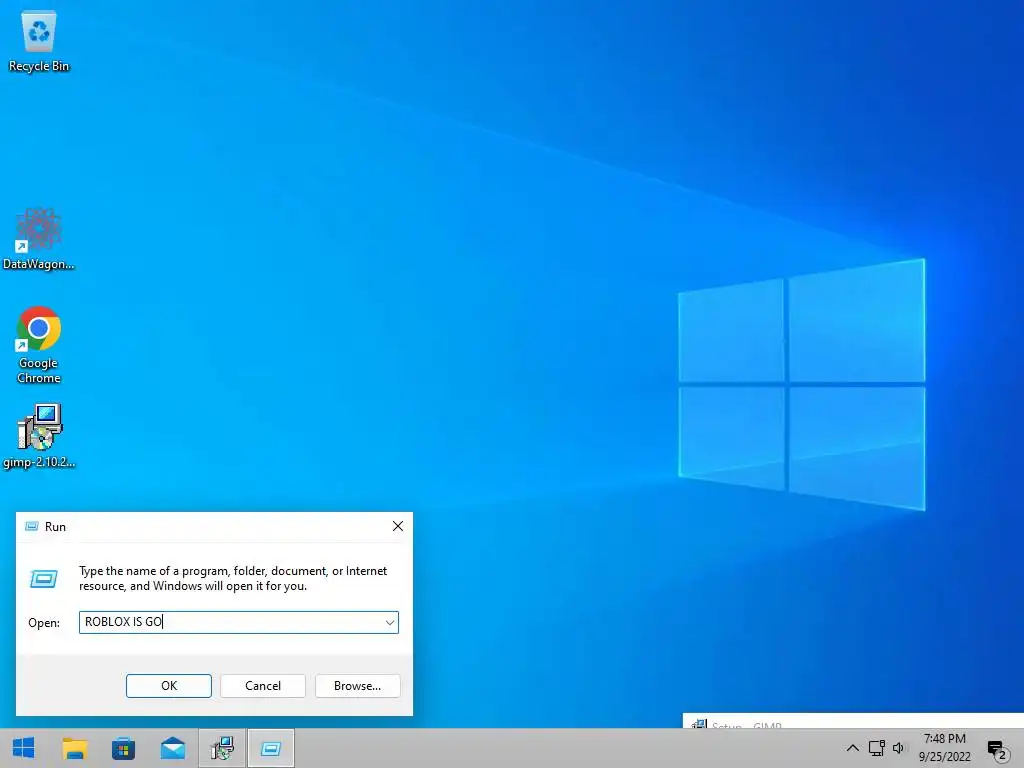
Task: Switch to the GIMP setup taskbar item
Action: 222,748
